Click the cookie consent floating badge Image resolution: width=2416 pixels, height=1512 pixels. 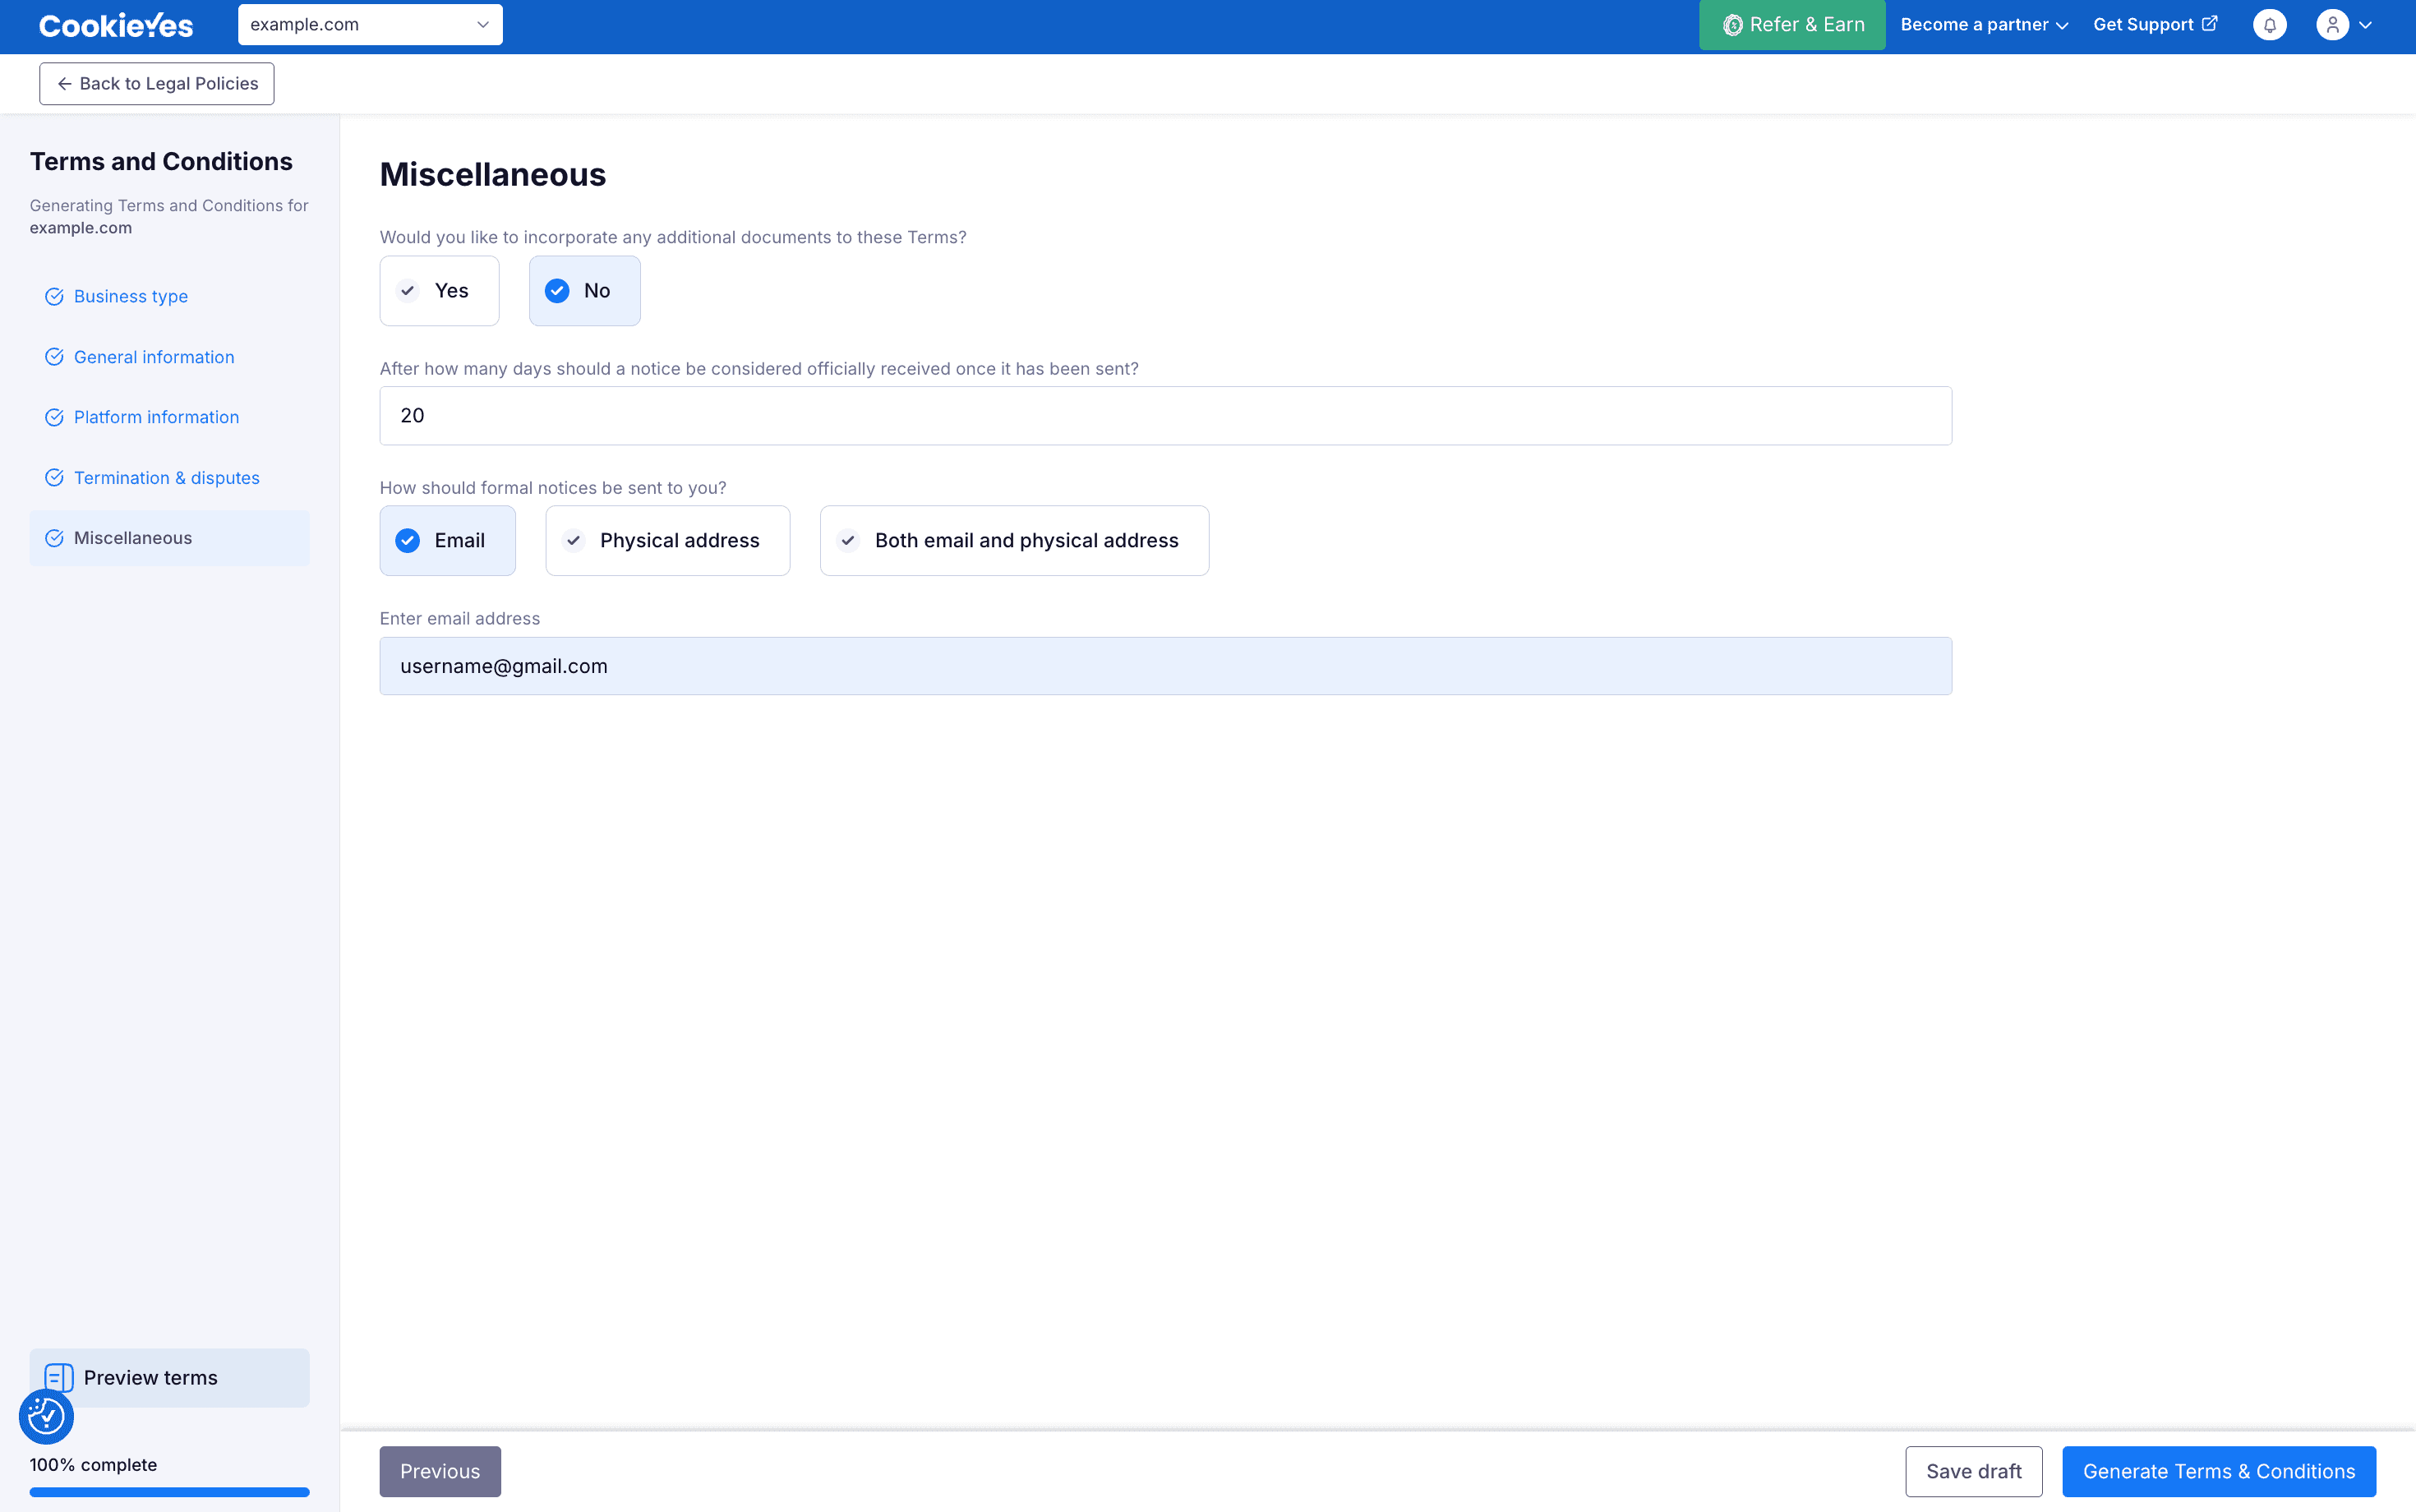(x=46, y=1416)
